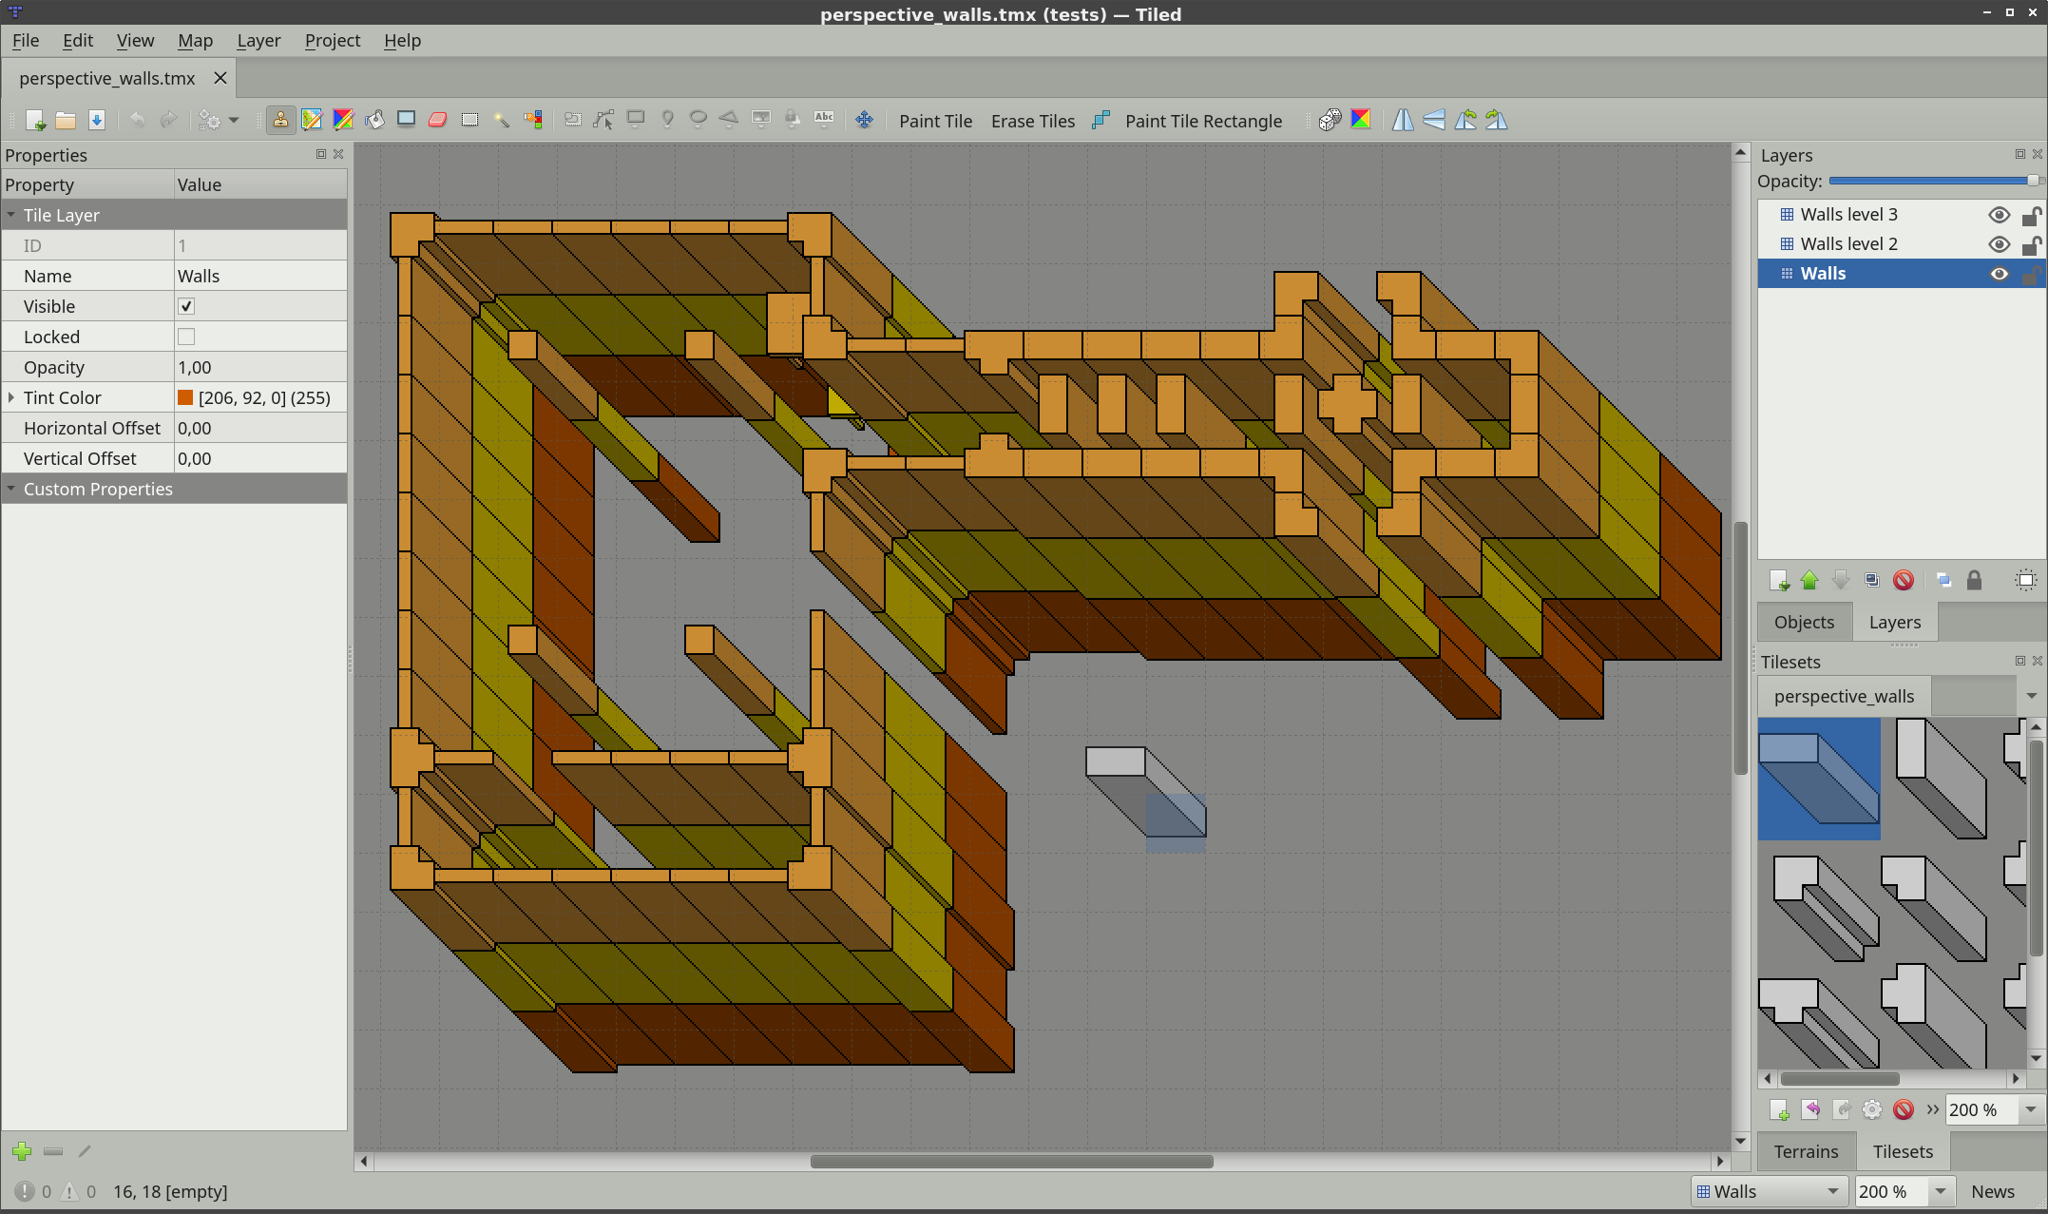Select the Wang Brush tool

343,120
